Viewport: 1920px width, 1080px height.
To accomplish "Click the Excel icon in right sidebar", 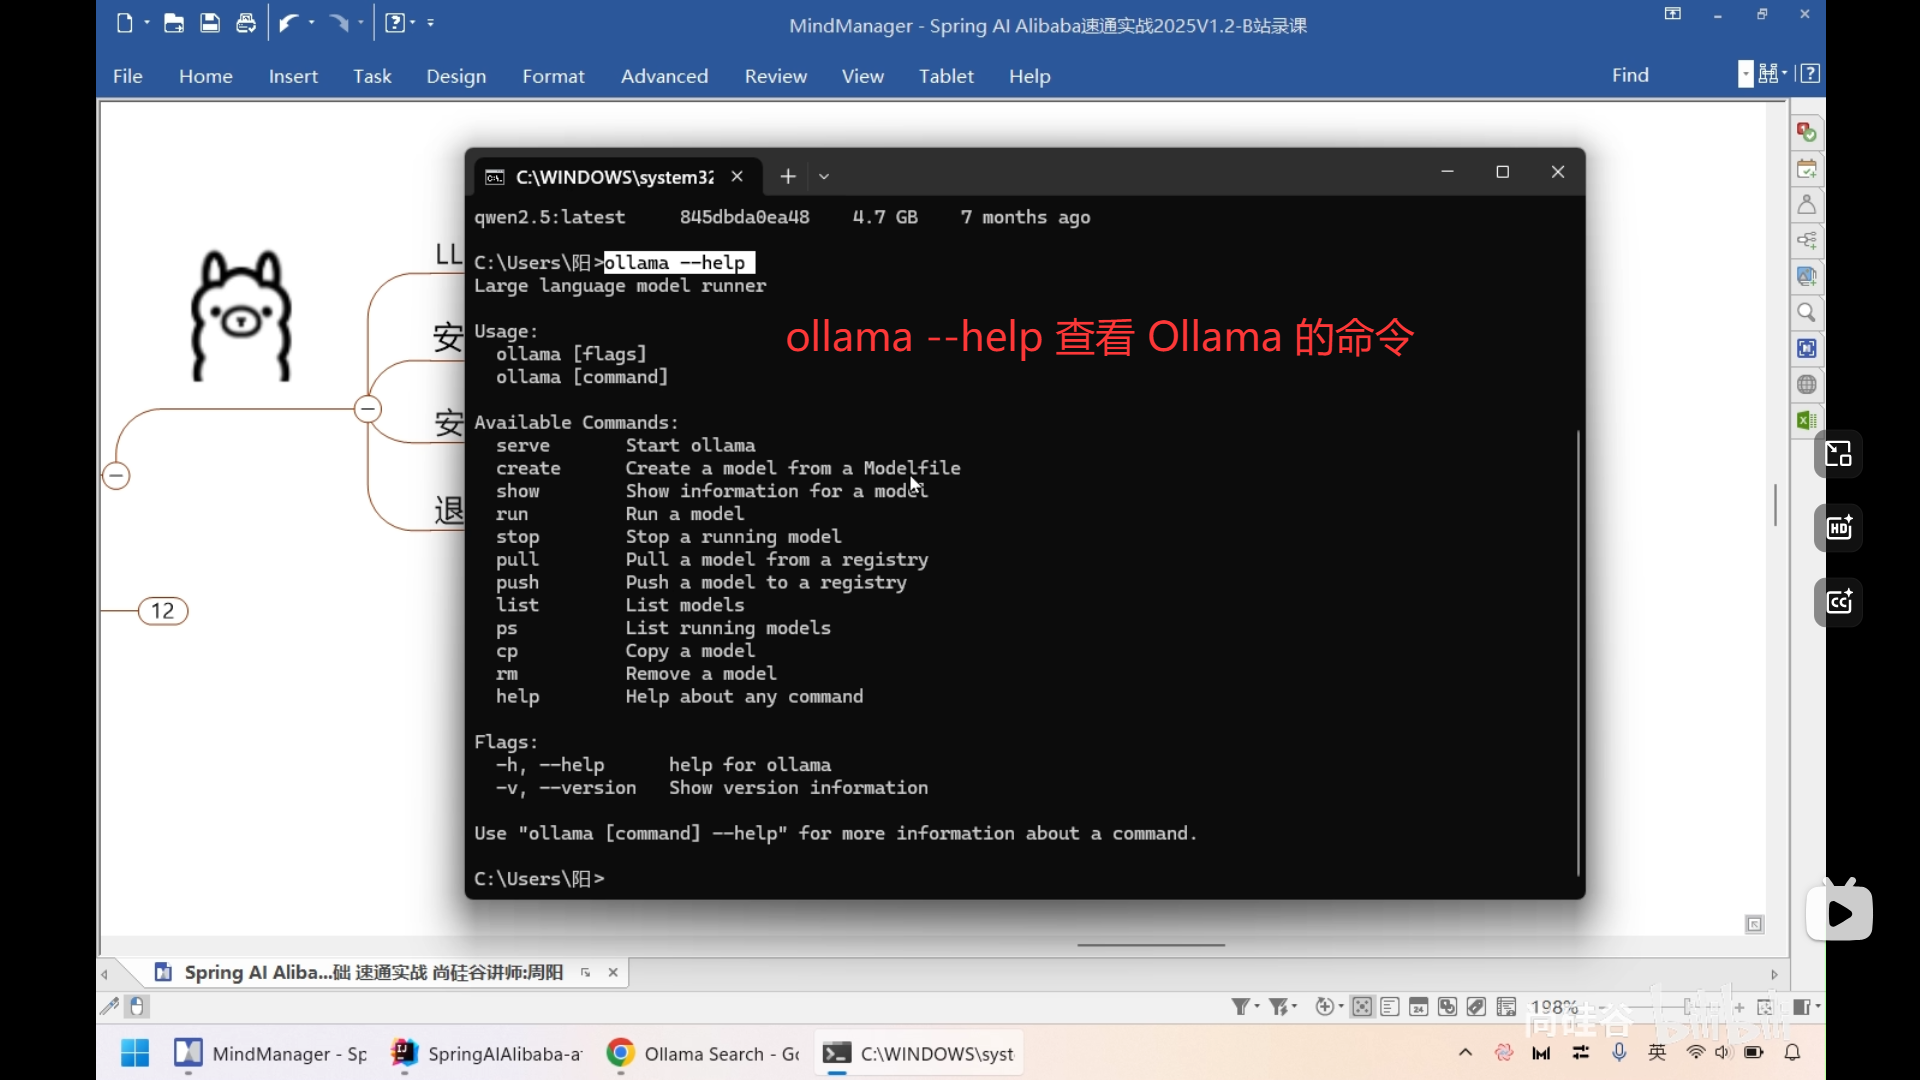I will click(1806, 421).
